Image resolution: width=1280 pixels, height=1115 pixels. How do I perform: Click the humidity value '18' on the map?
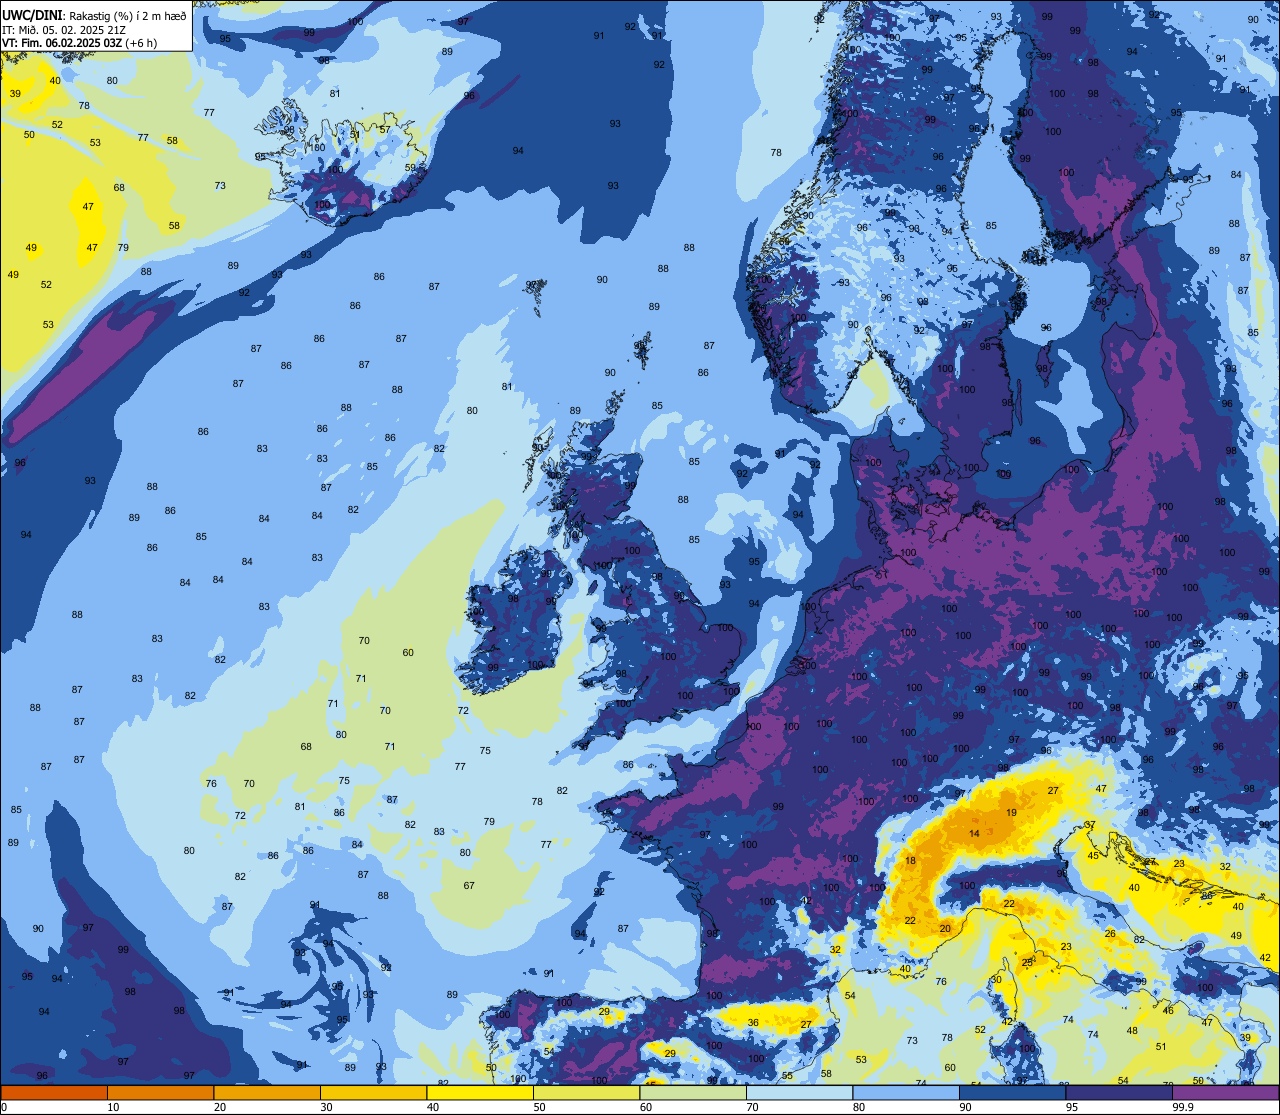pos(910,860)
